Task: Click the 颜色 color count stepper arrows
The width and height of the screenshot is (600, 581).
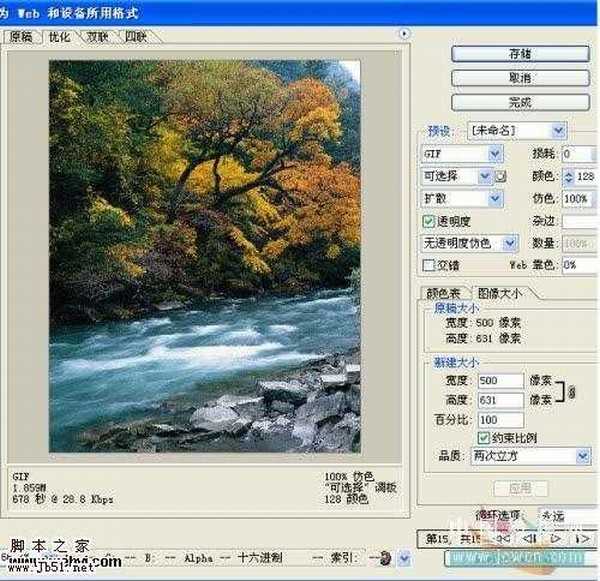Action: point(569,177)
